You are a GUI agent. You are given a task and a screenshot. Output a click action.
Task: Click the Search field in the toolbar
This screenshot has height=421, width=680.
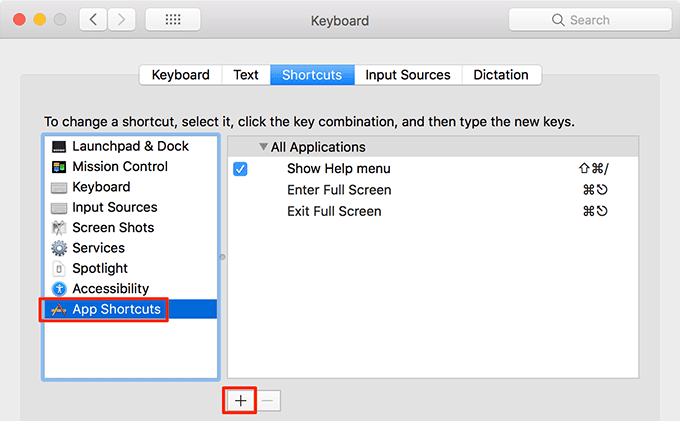(588, 20)
